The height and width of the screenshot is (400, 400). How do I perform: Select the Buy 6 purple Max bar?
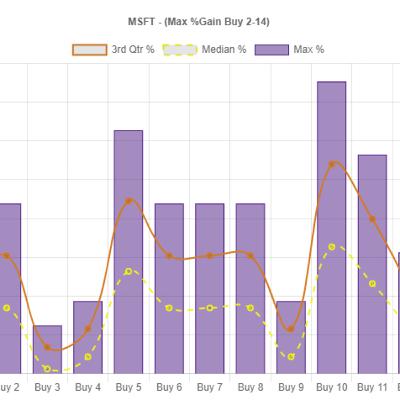pyautogui.click(x=169, y=288)
